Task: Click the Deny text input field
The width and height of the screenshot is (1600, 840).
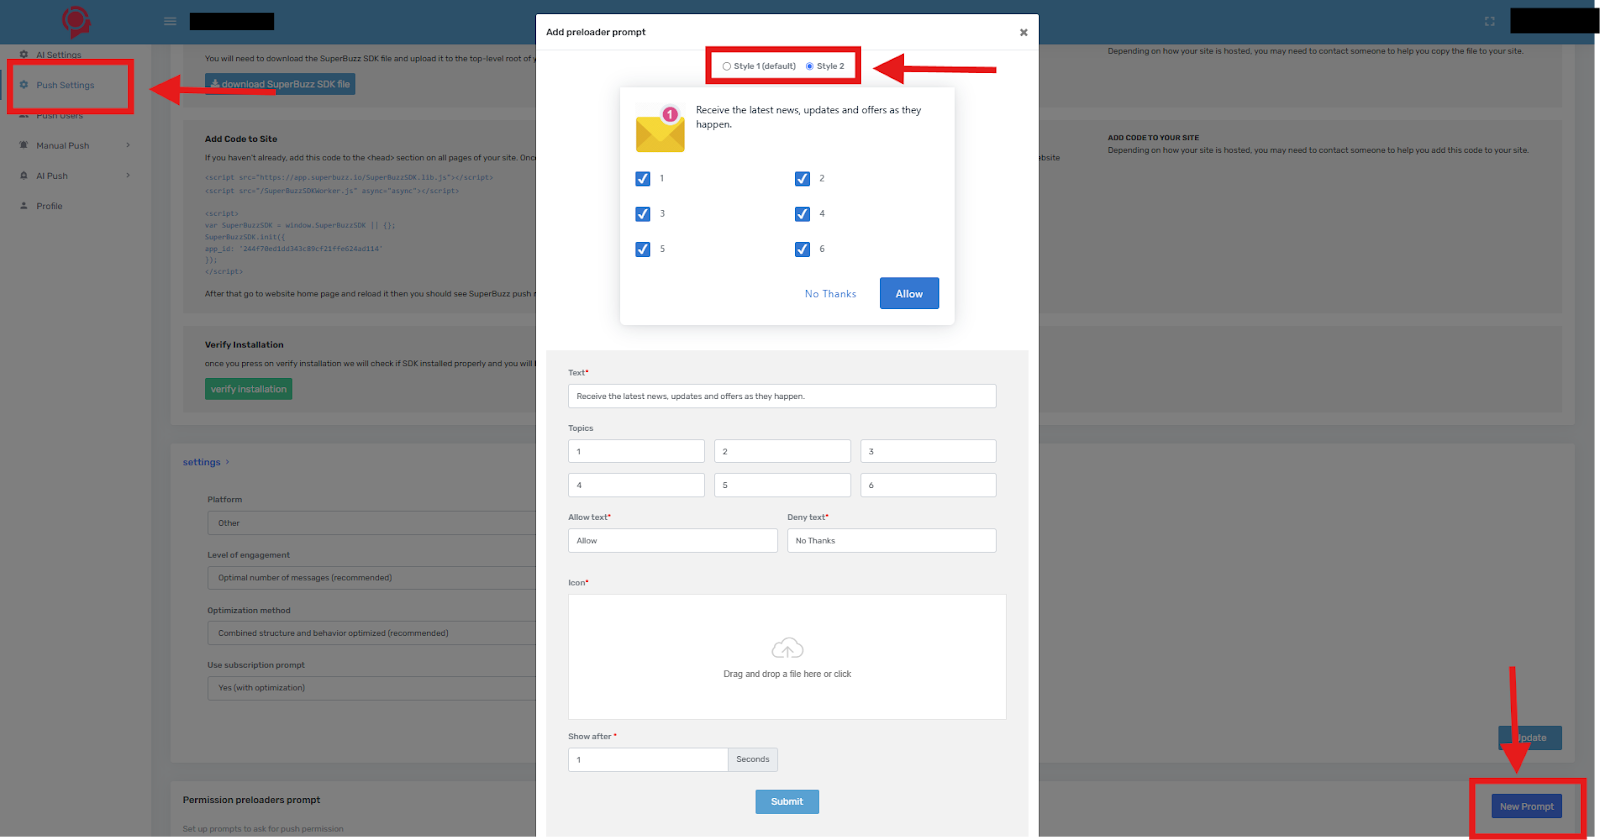Action: (892, 540)
